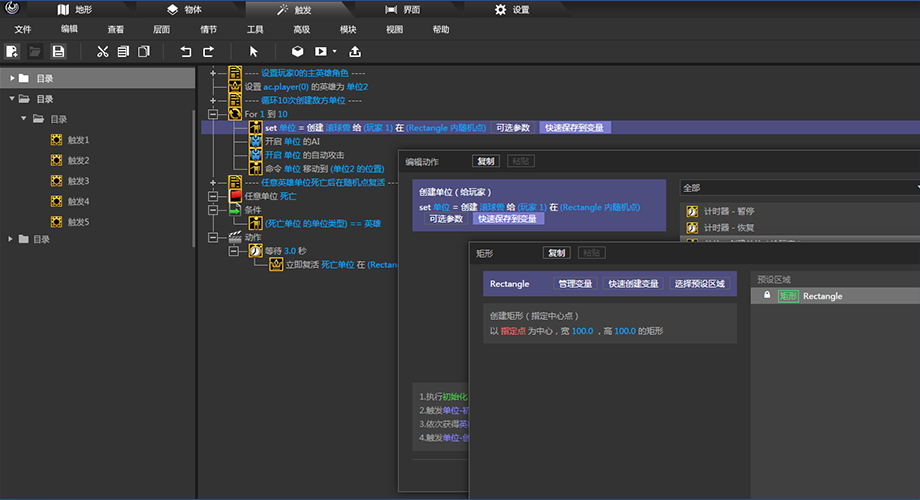Click the 管理变量 button

[x=575, y=284]
